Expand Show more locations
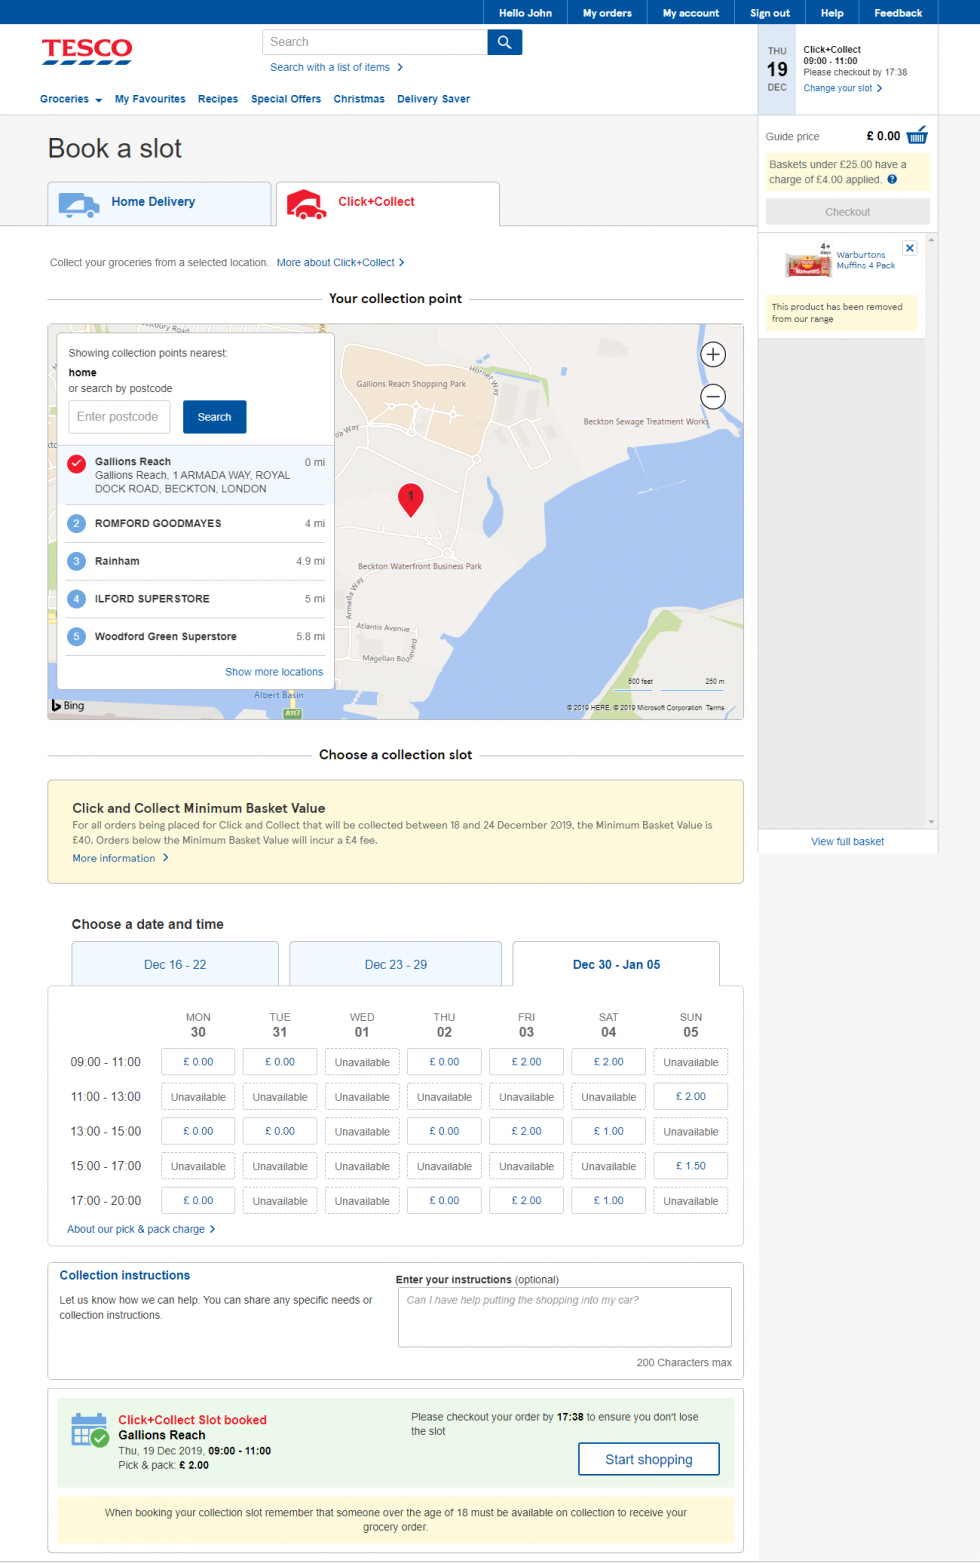The image size is (980, 1563). click(x=274, y=671)
